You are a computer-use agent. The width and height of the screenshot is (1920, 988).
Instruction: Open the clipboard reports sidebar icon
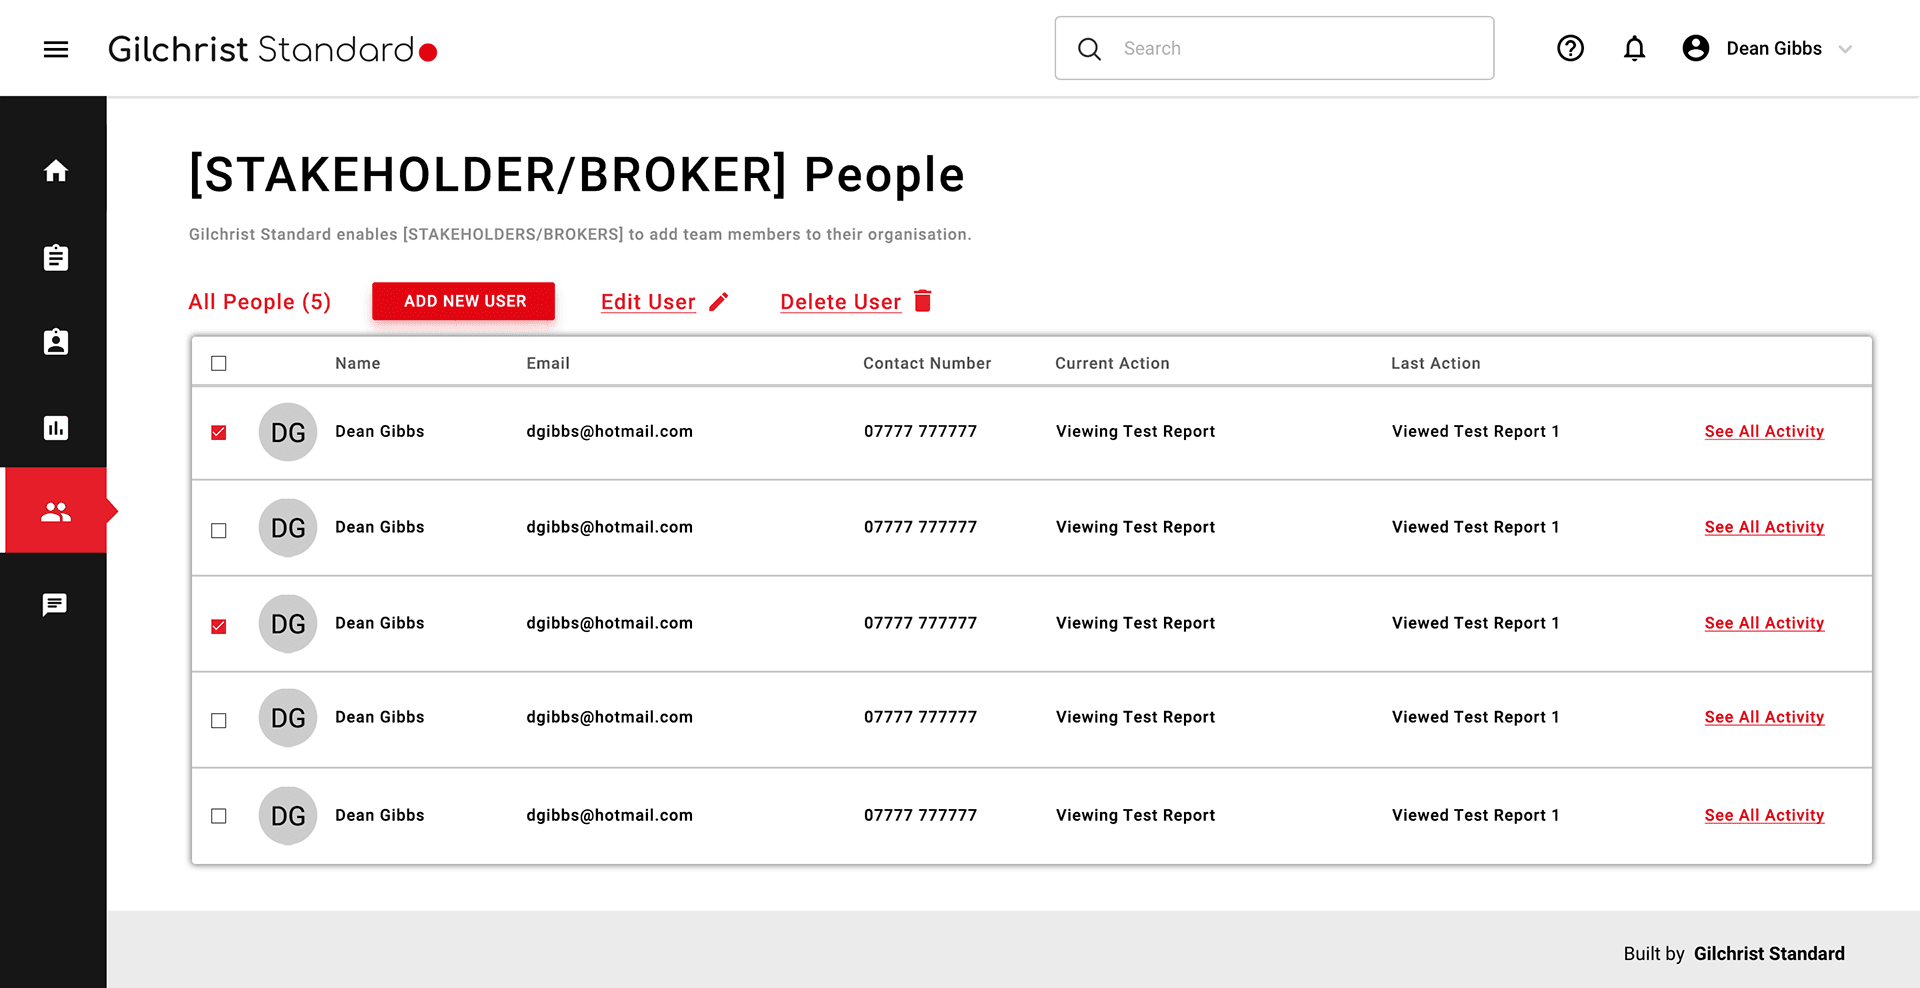point(56,258)
